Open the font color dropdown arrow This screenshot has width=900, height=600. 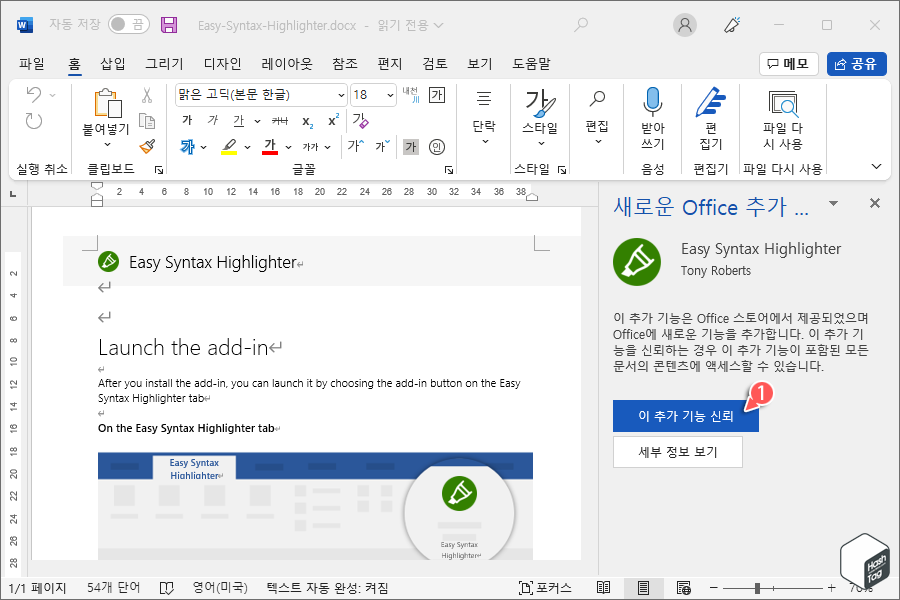tap(287, 147)
